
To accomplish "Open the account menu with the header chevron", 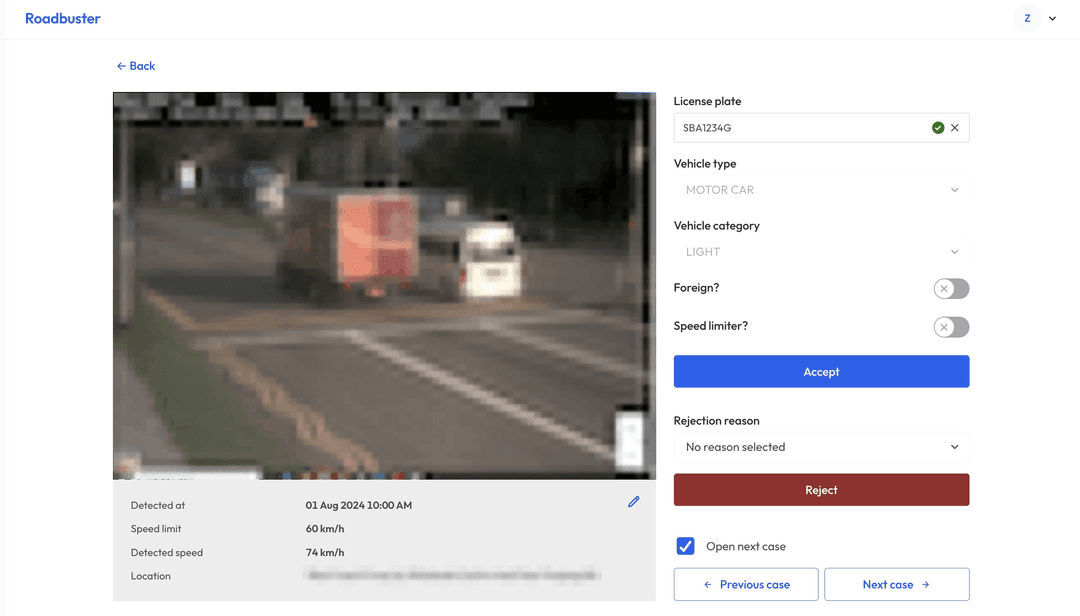I will click(x=1052, y=17).
